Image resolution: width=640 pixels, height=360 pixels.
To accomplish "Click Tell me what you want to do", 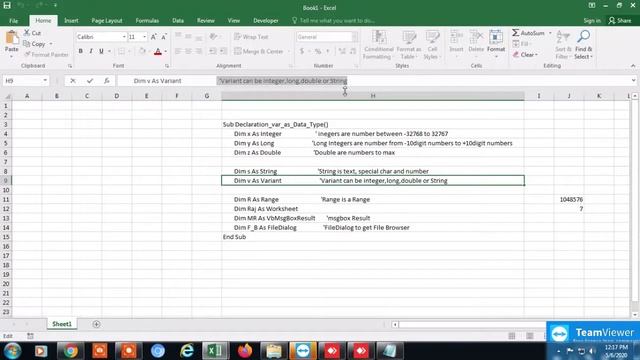I will (333, 20).
